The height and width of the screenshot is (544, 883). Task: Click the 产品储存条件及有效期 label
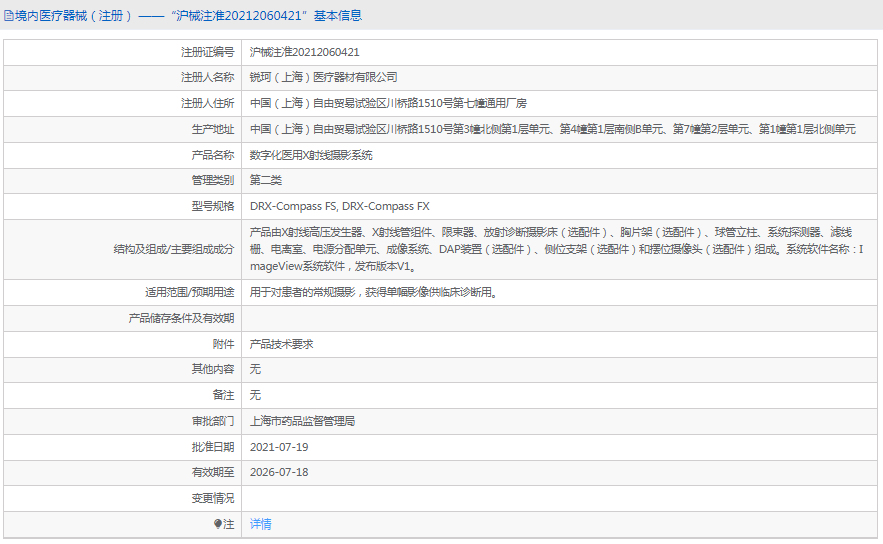[181, 319]
